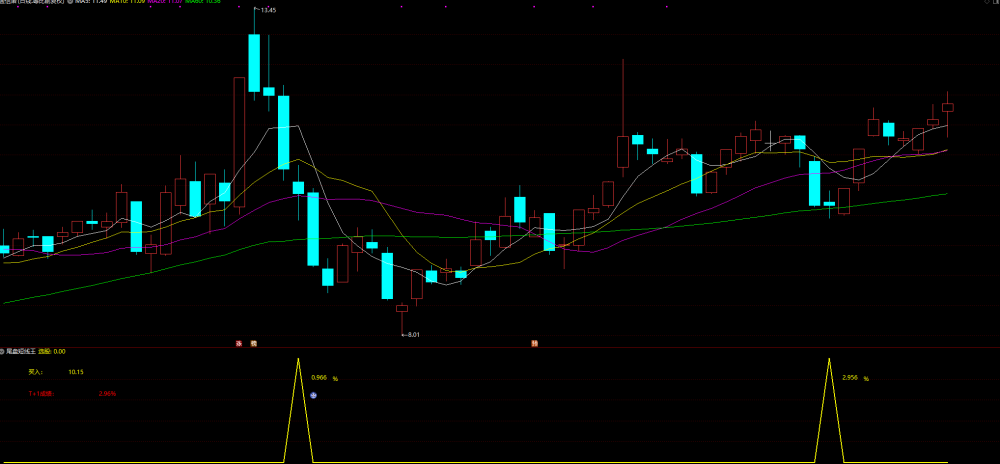Open the indicator panel settings gear icon

(x=3, y=351)
